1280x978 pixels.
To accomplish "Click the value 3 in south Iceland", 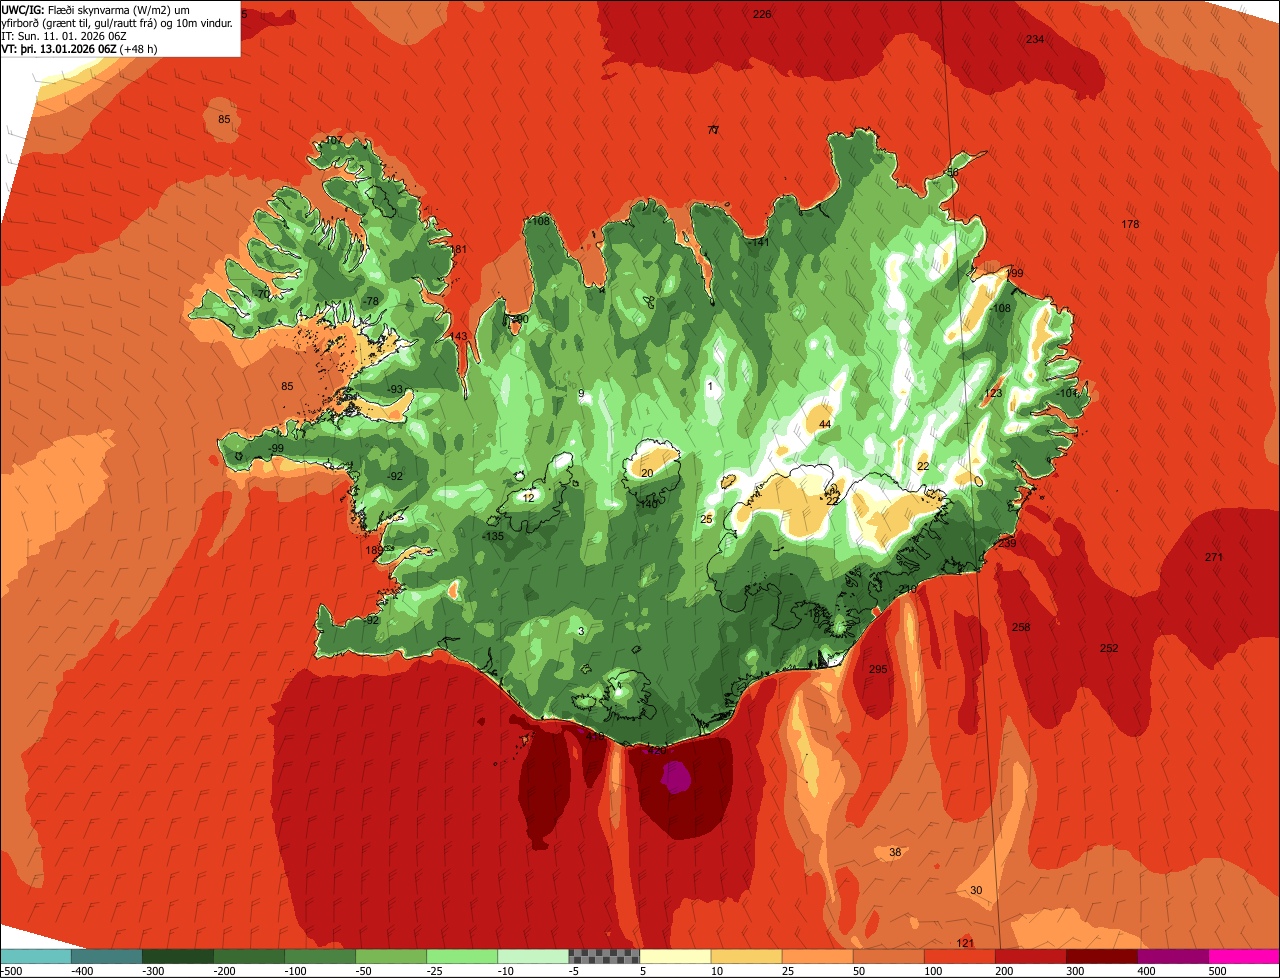I will point(581,630).
